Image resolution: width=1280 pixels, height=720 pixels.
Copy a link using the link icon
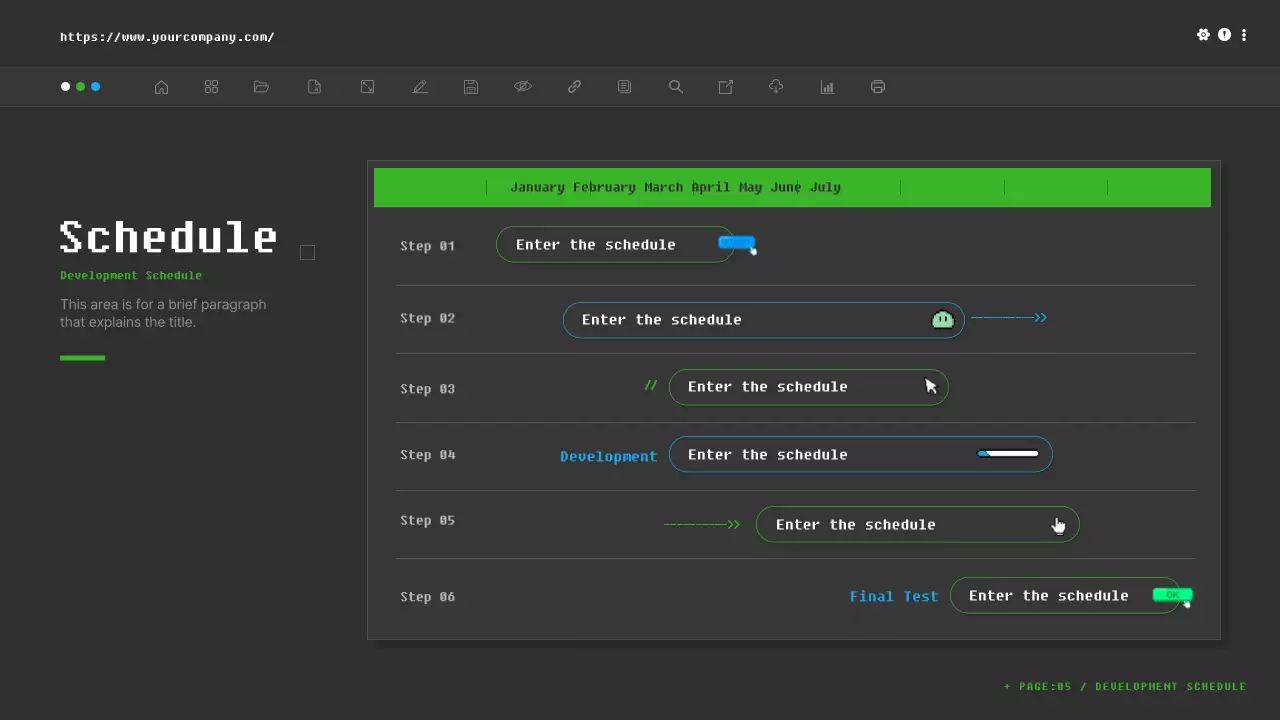[x=574, y=87]
